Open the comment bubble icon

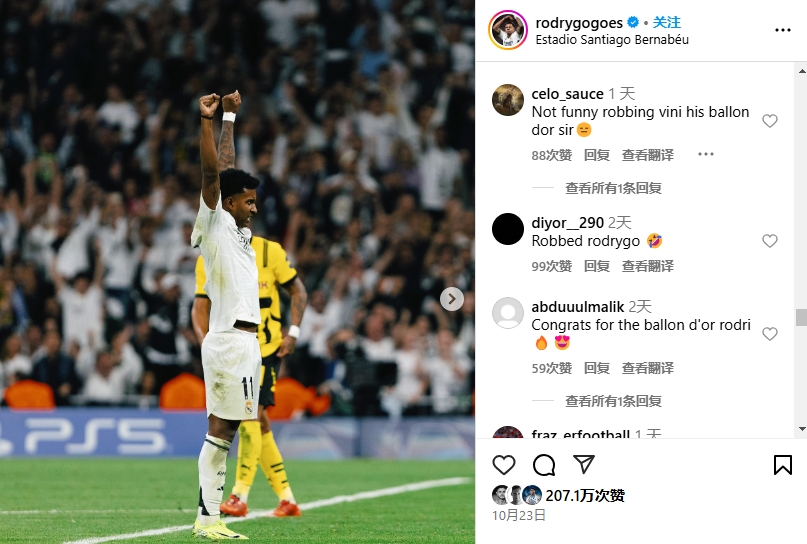coord(544,465)
